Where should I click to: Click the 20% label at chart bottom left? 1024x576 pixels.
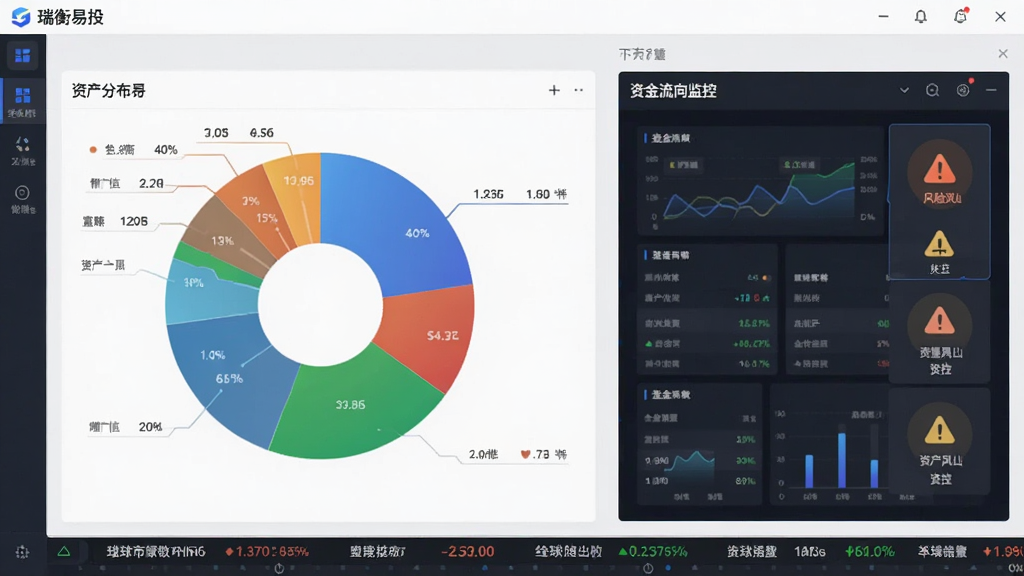[150, 427]
